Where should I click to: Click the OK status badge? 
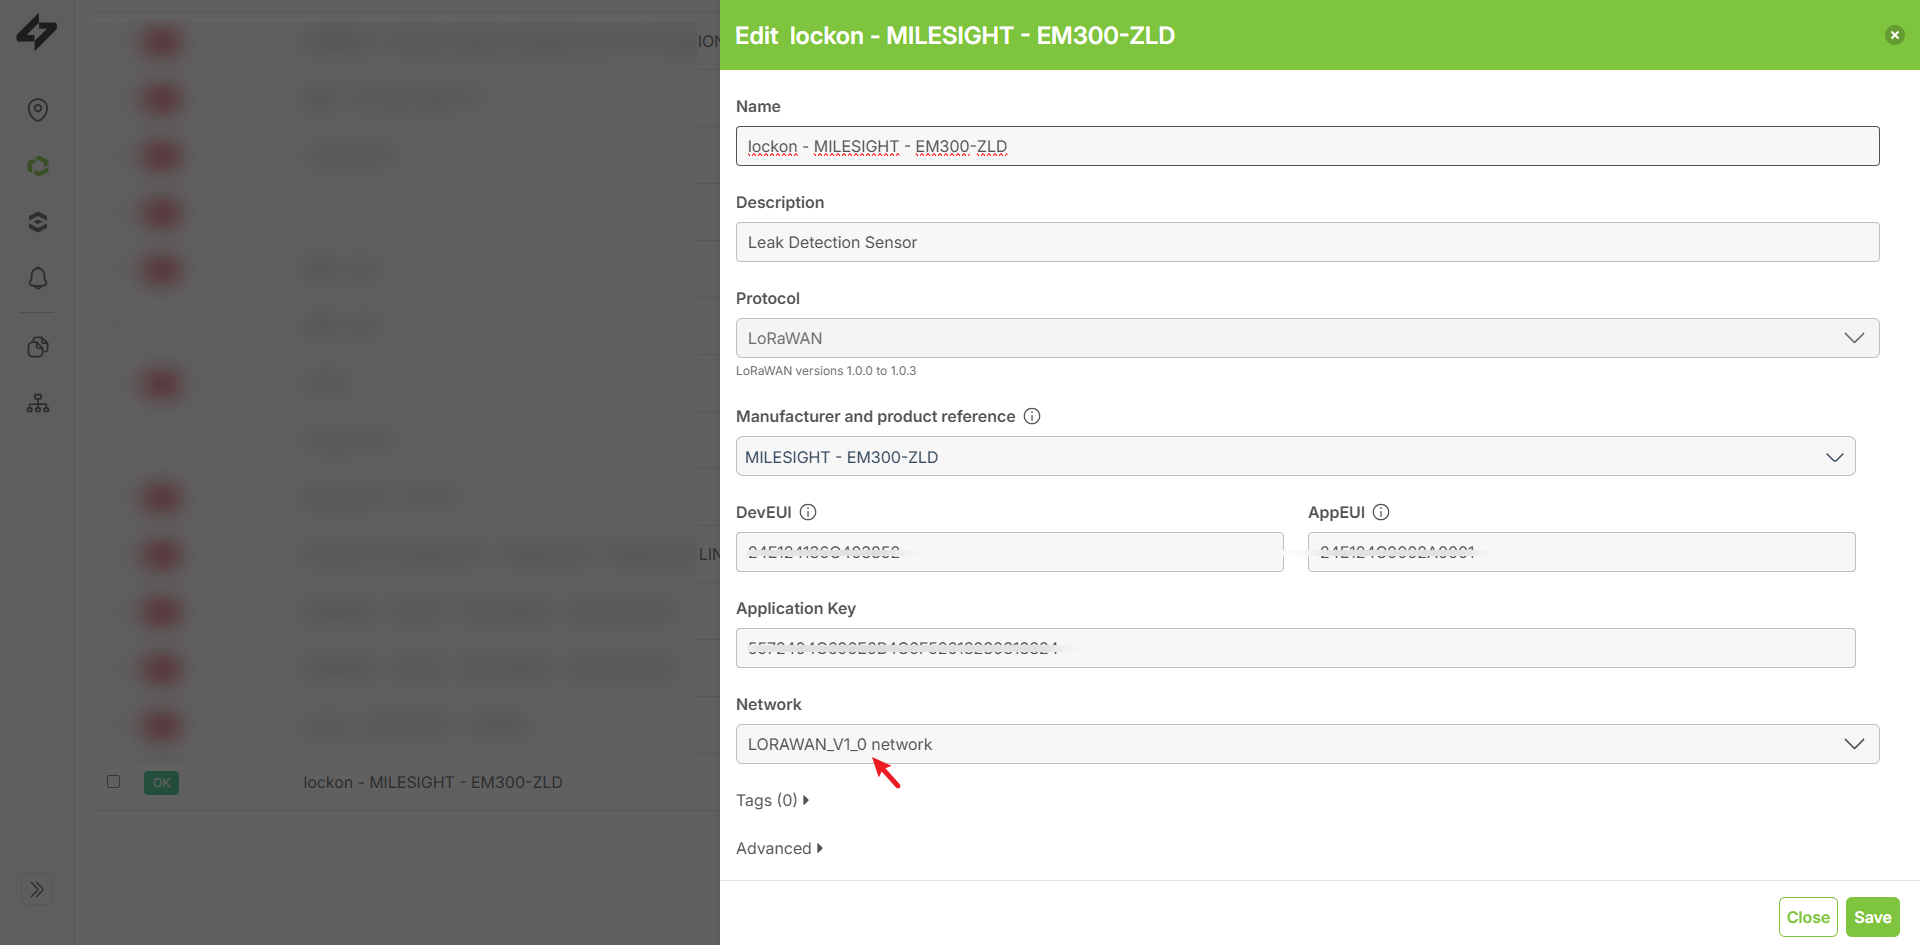[x=161, y=783]
